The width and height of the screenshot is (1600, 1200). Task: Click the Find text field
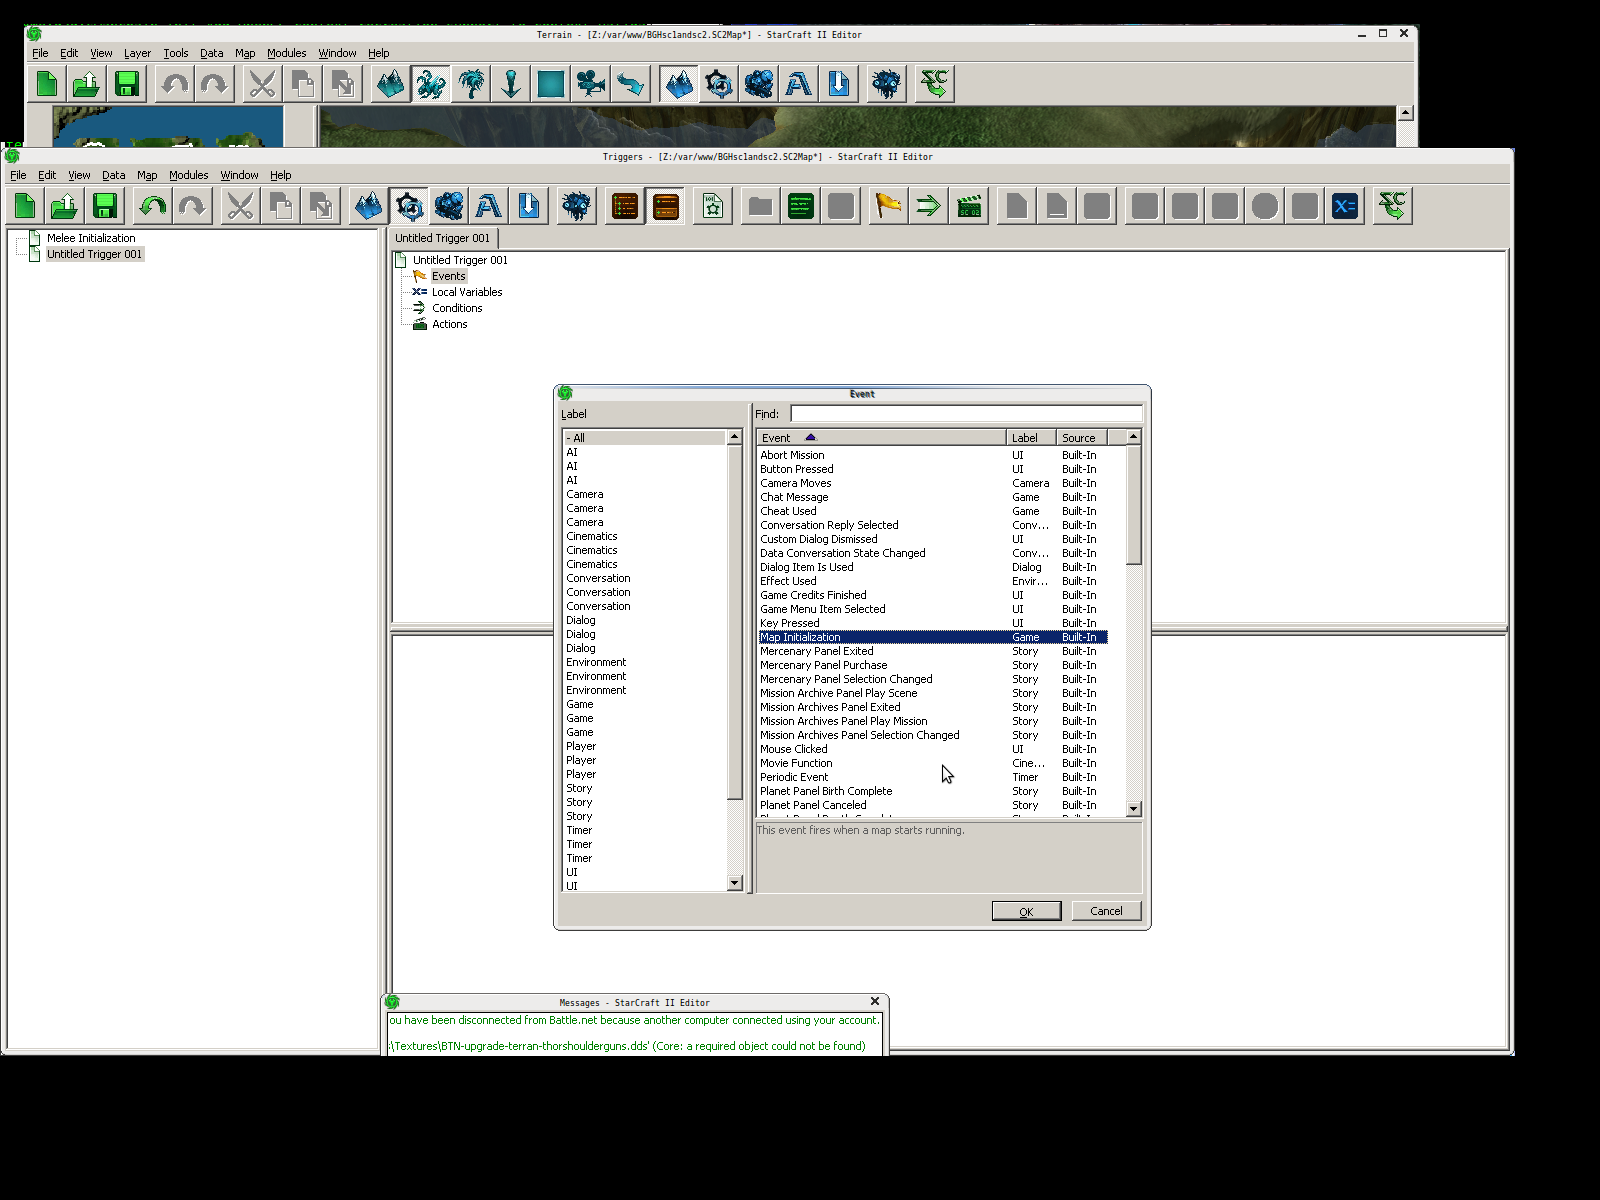point(965,414)
